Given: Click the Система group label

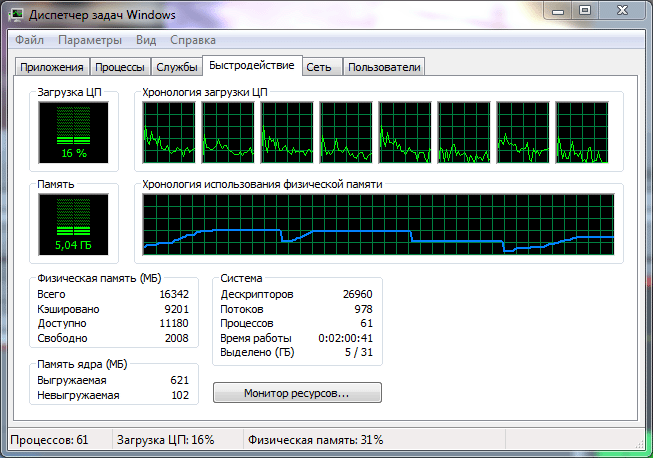Looking at the screenshot, I should click(x=241, y=278).
